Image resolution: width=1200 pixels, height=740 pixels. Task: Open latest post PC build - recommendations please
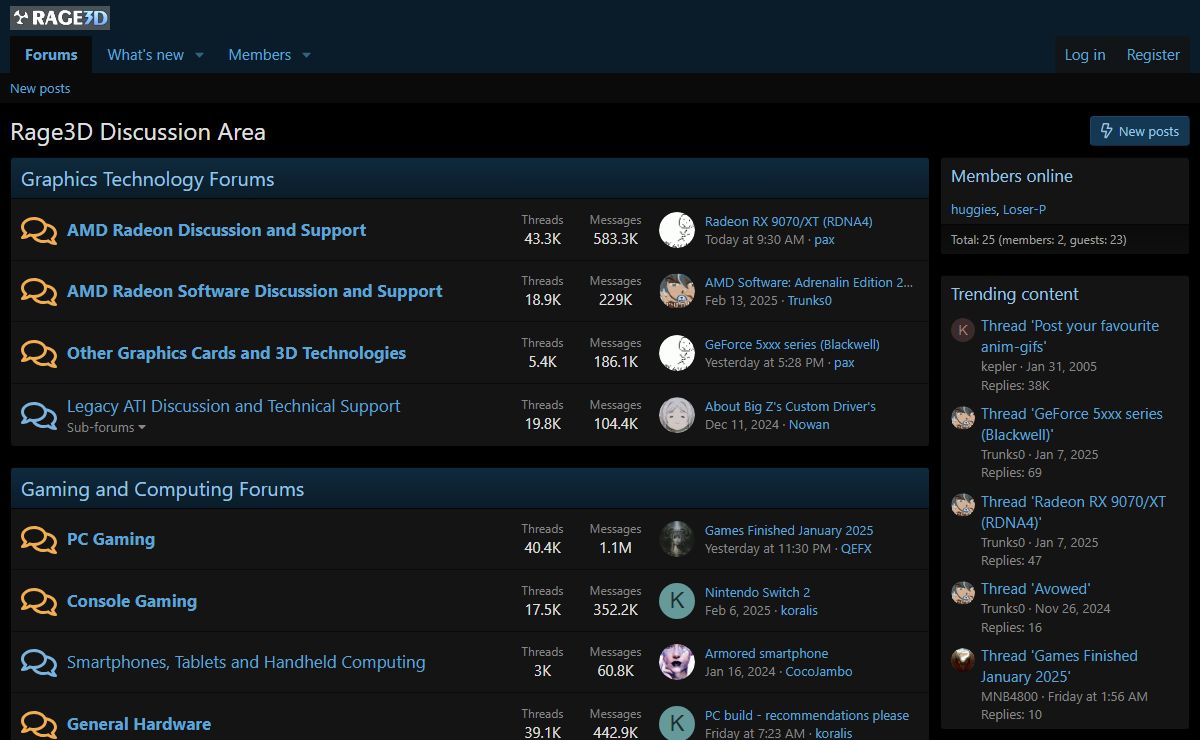(807, 716)
